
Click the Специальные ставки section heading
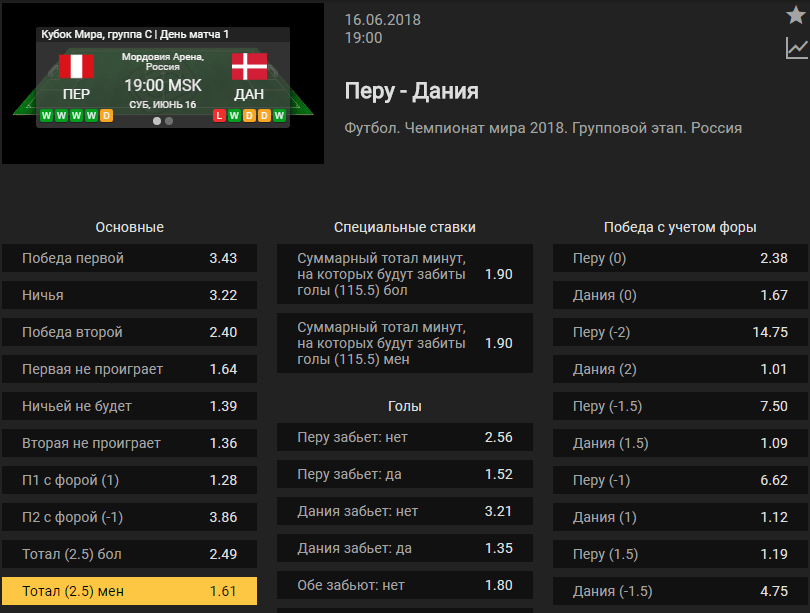[405, 227]
